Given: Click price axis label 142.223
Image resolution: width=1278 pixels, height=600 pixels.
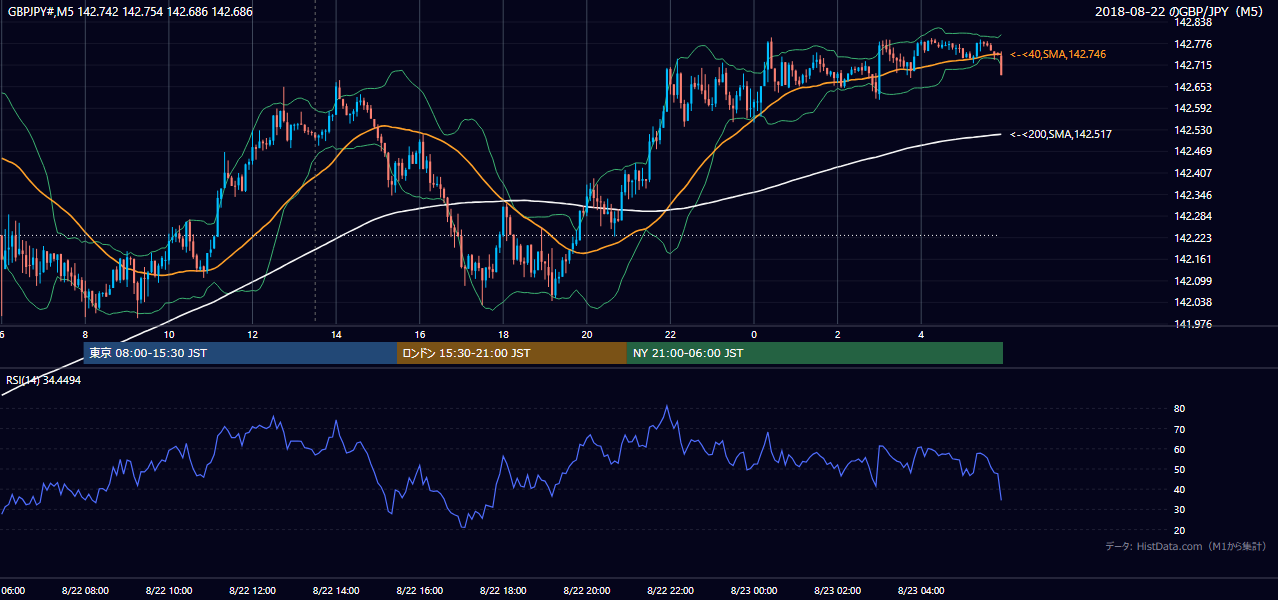Looking at the screenshot, I should click(x=1193, y=238).
